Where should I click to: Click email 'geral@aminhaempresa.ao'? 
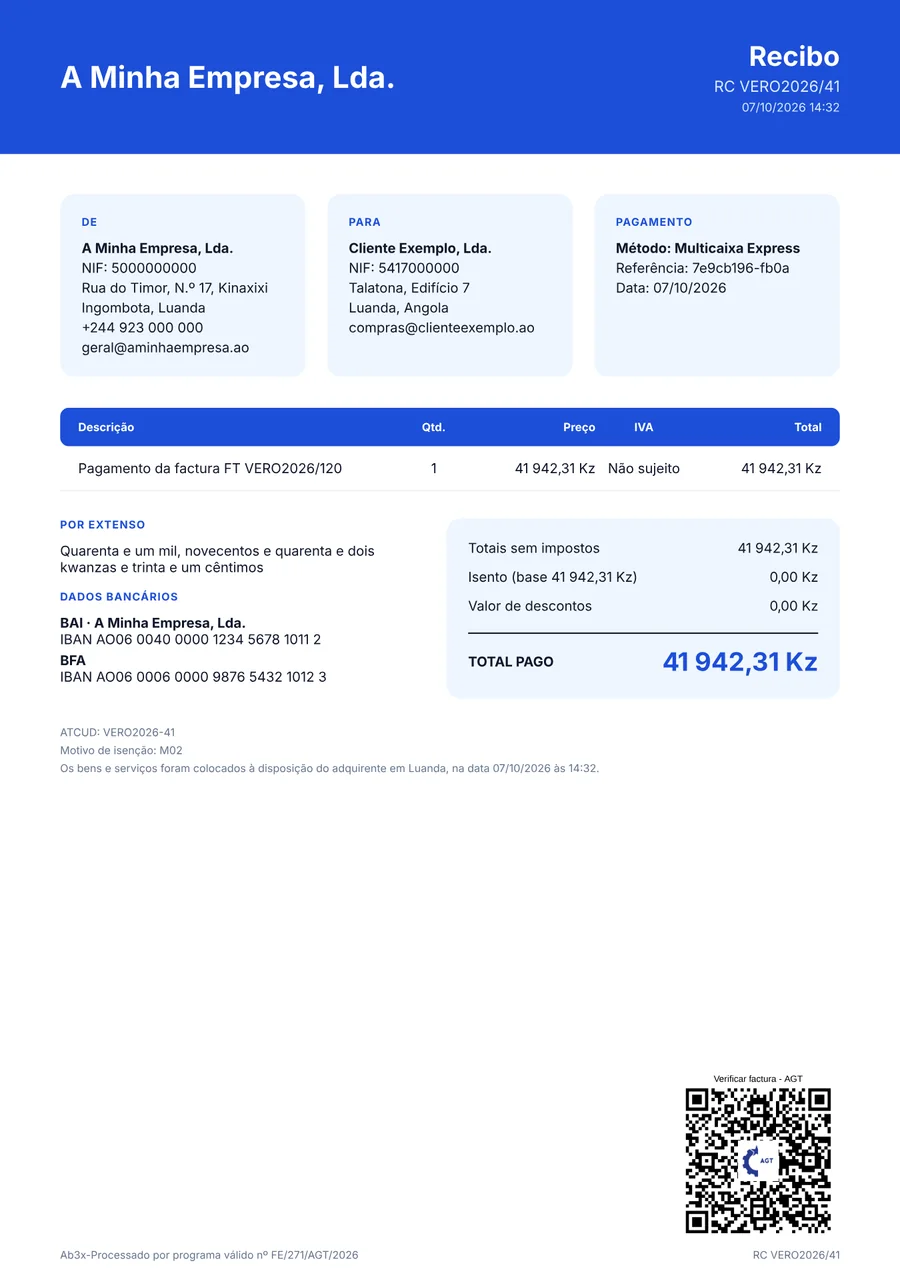point(165,348)
